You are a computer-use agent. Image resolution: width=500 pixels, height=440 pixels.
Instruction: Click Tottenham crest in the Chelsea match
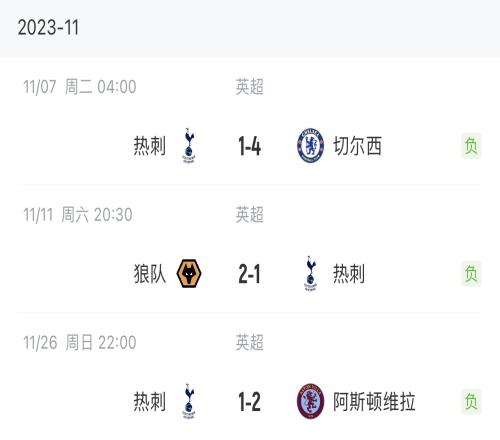(189, 146)
